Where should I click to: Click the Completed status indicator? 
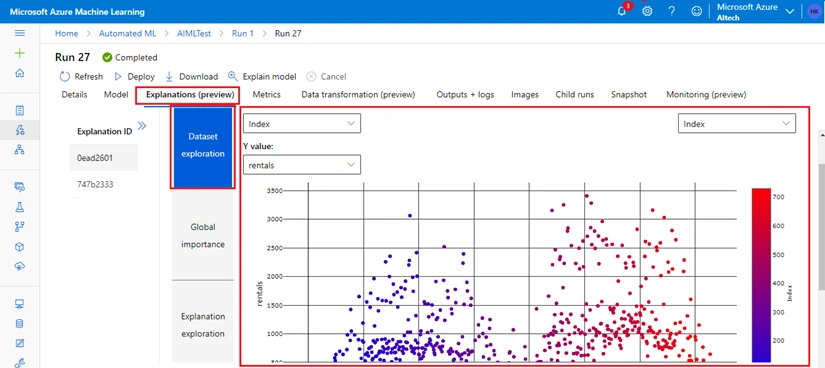(x=130, y=57)
